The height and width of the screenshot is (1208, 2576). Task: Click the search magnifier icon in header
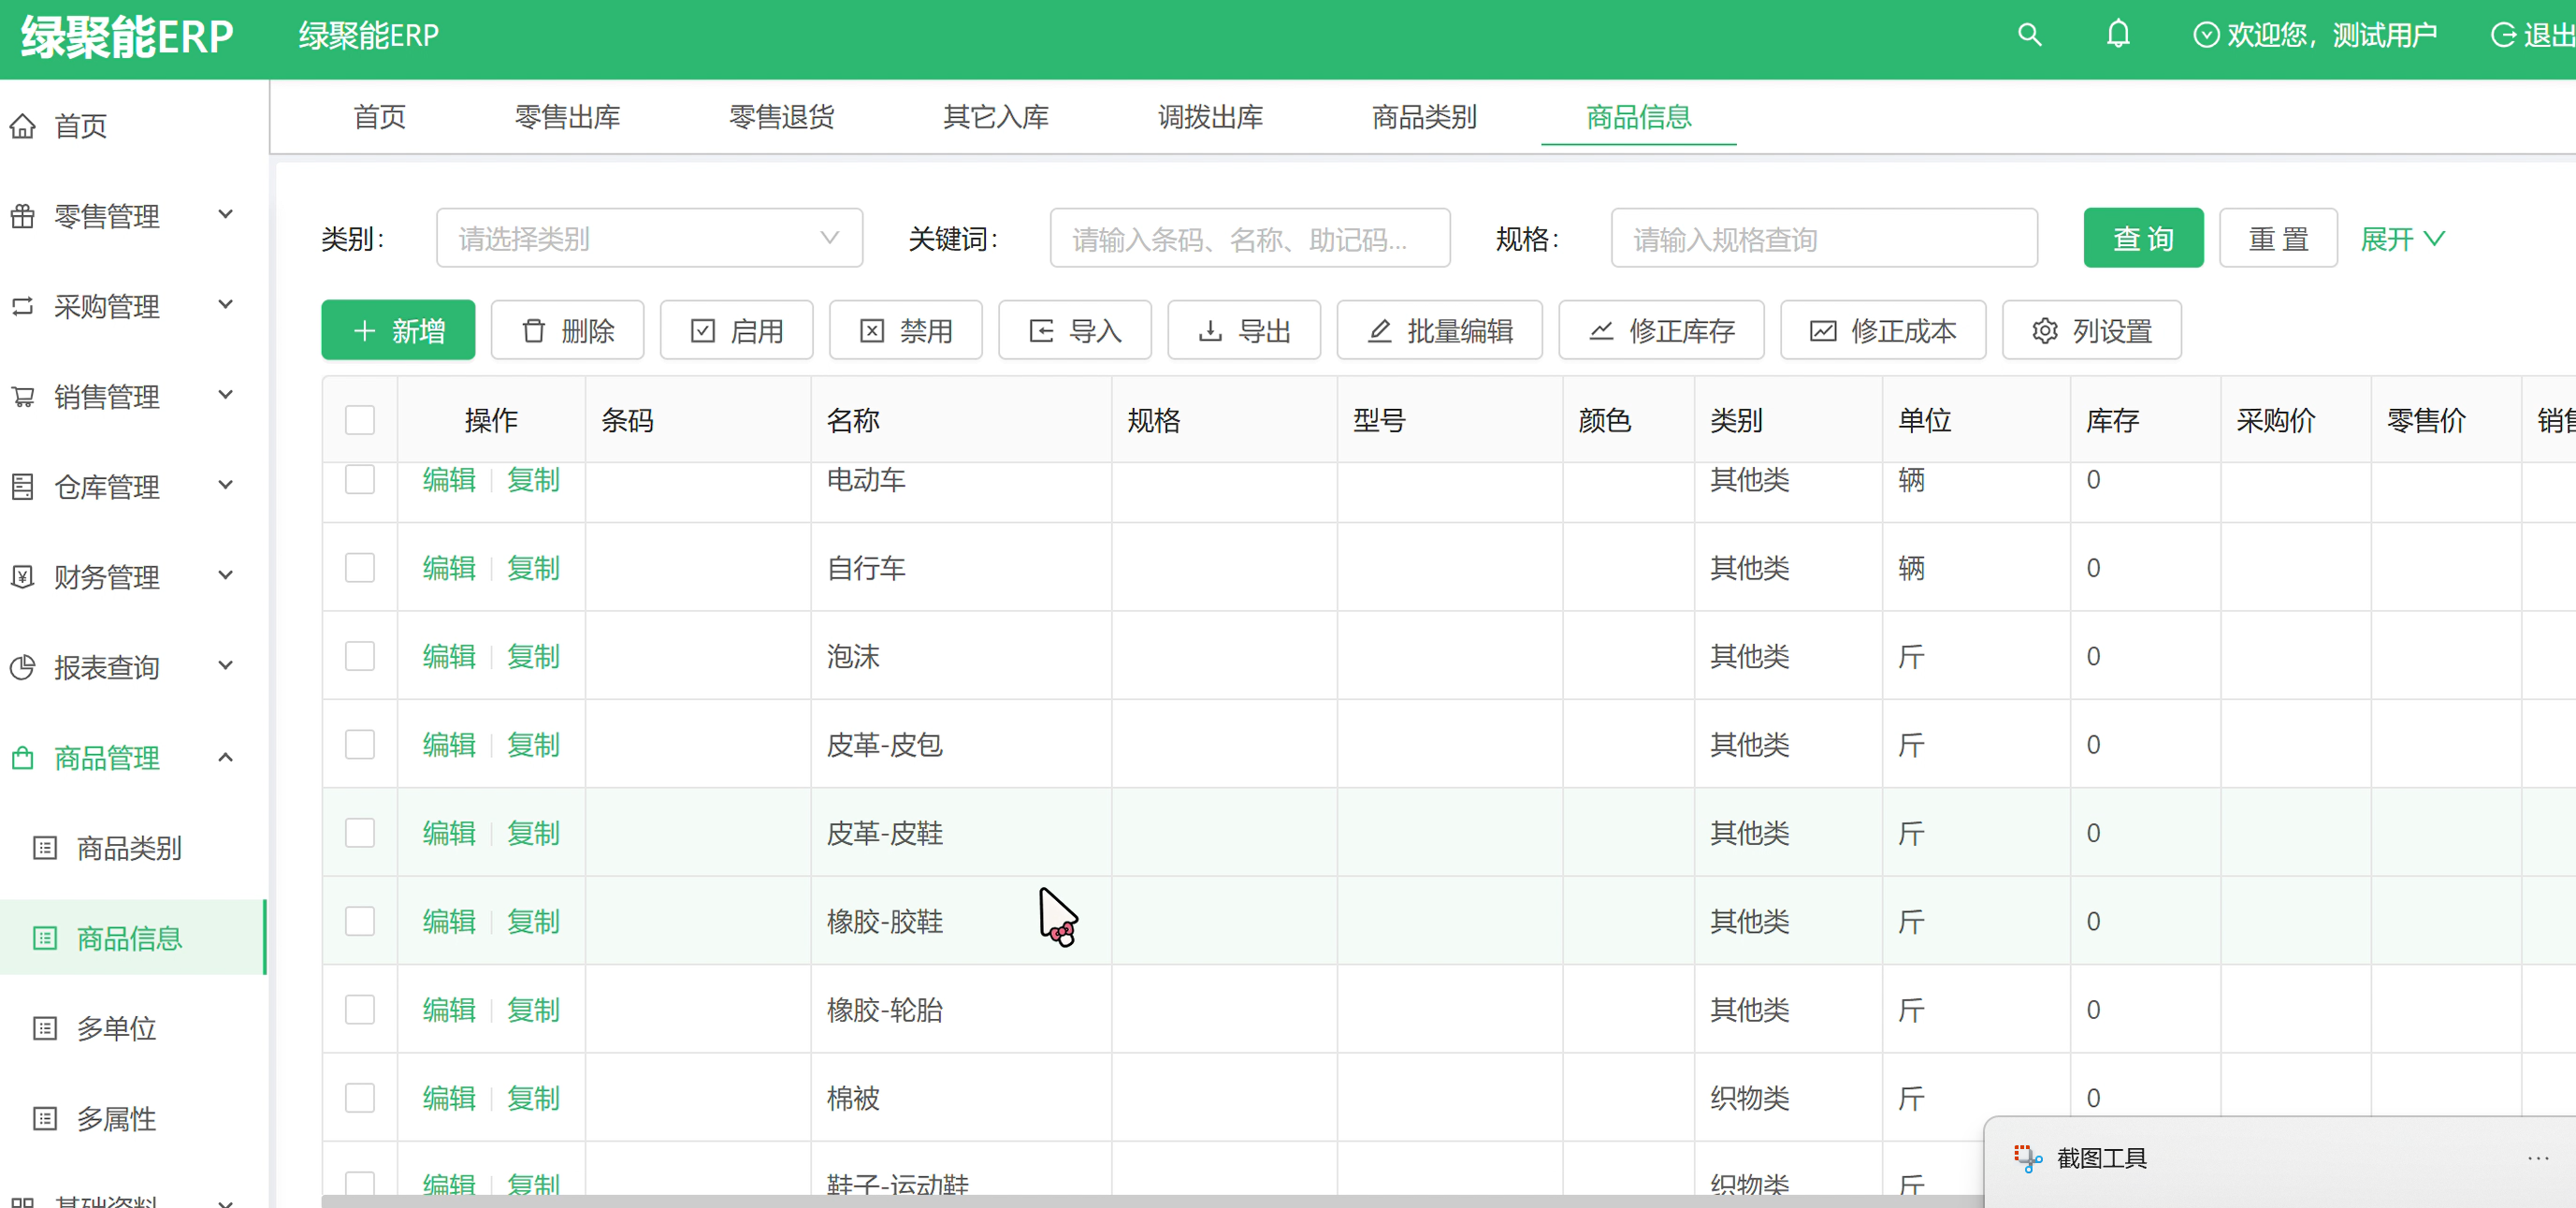click(2029, 35)
